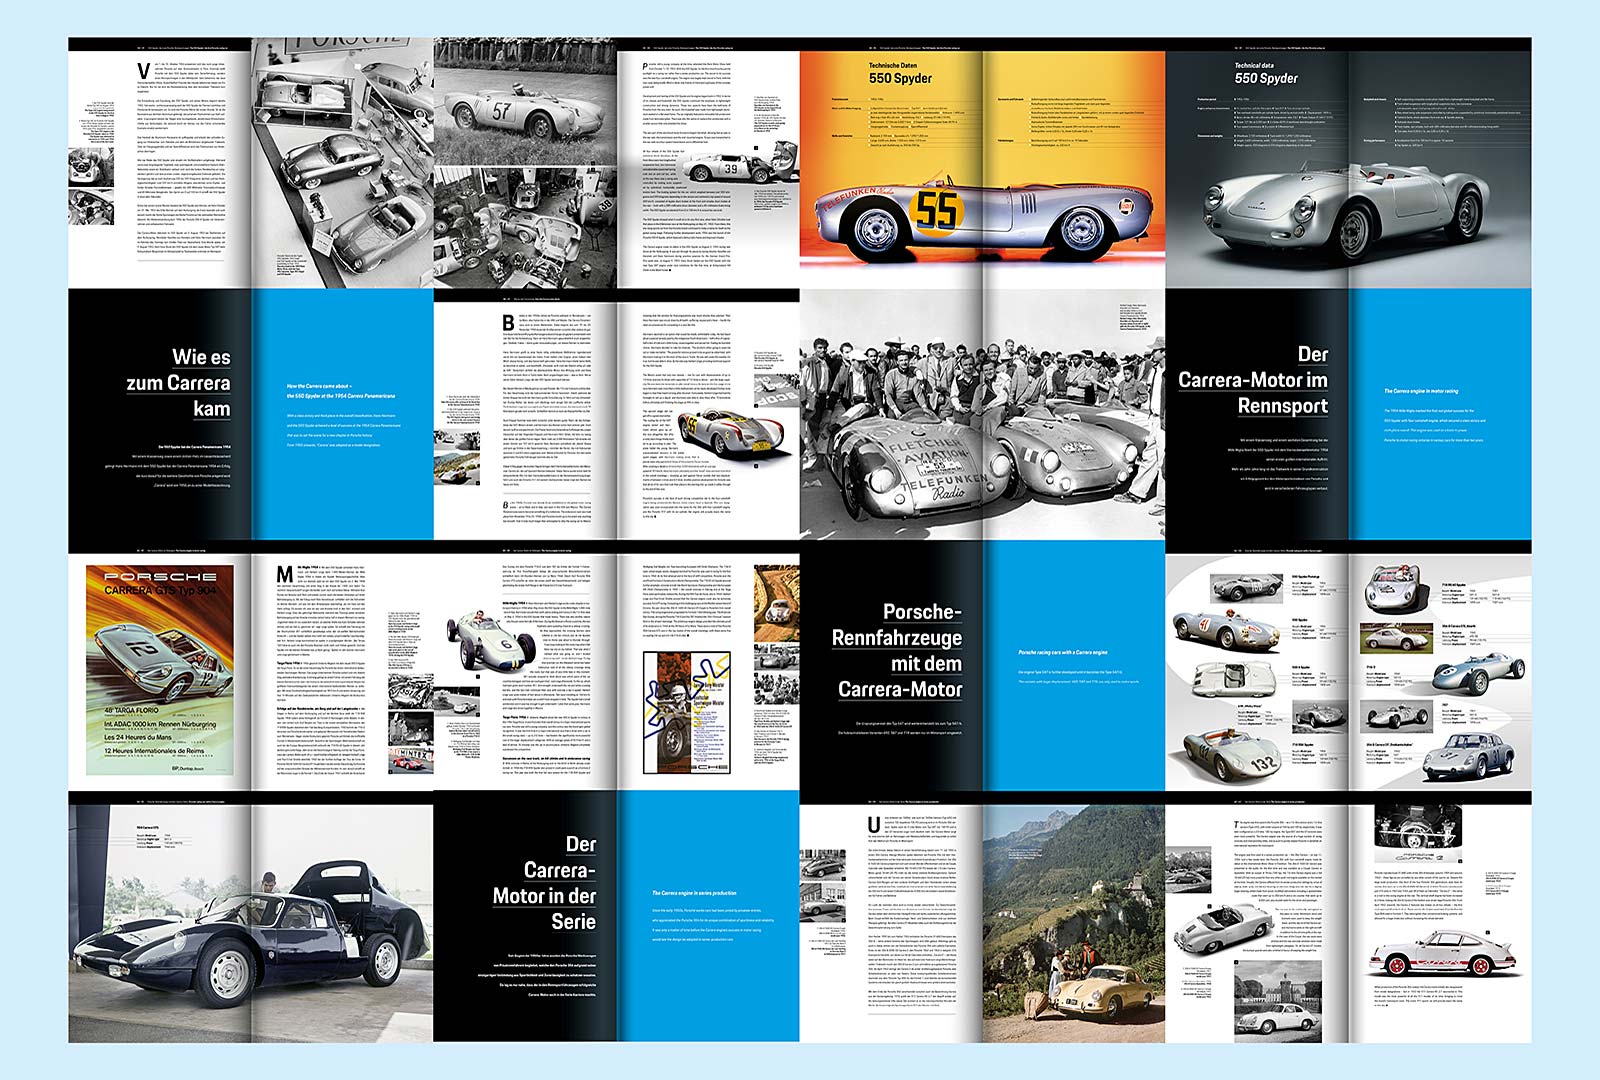Screen dimensions: 1600x1080
Task: Click blue page 'How the Carrera came about'
Action: [342, 415]
